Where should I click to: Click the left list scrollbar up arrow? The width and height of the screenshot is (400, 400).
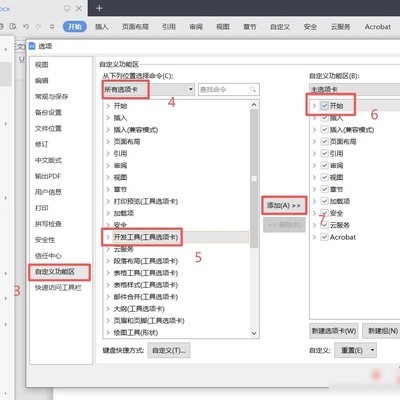[254, 105]
